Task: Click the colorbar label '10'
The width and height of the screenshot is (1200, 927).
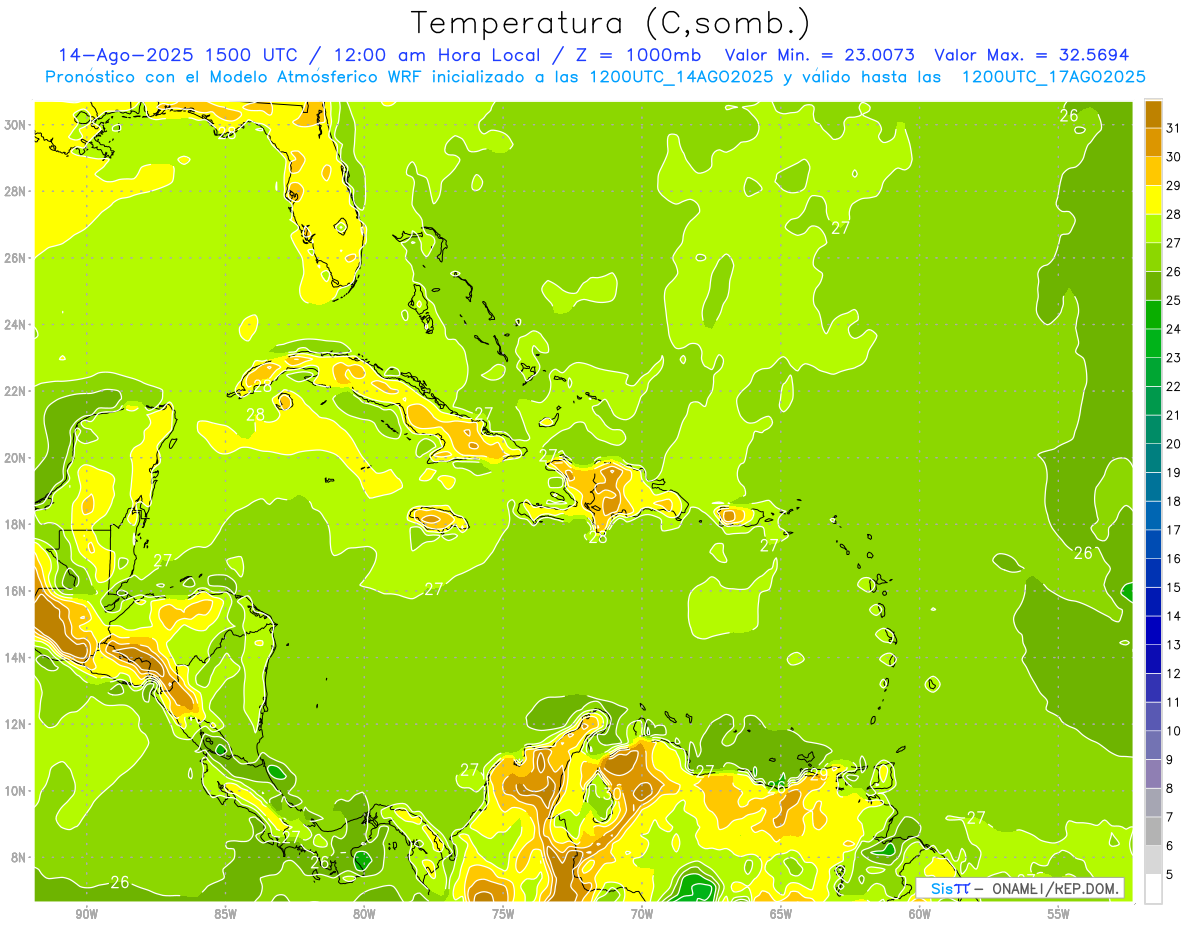Action: pyautogui.click(x=1174, y=731)
